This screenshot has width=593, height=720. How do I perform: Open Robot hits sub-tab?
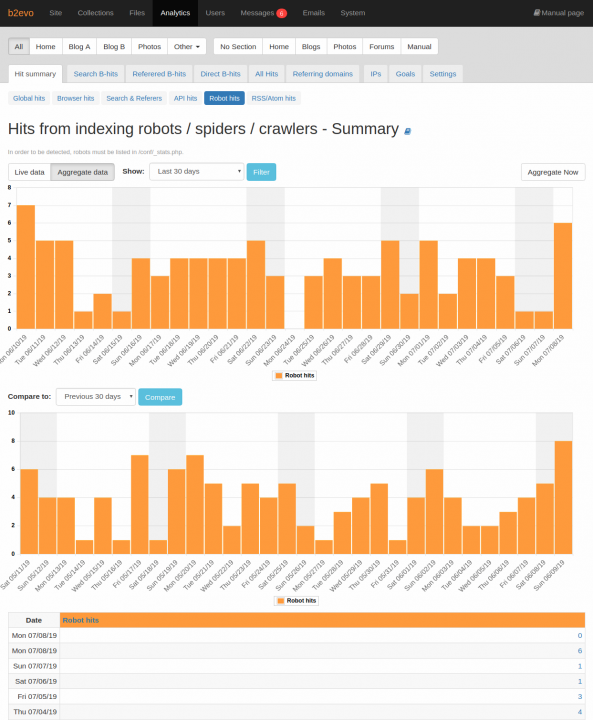(x=224, y=98)
